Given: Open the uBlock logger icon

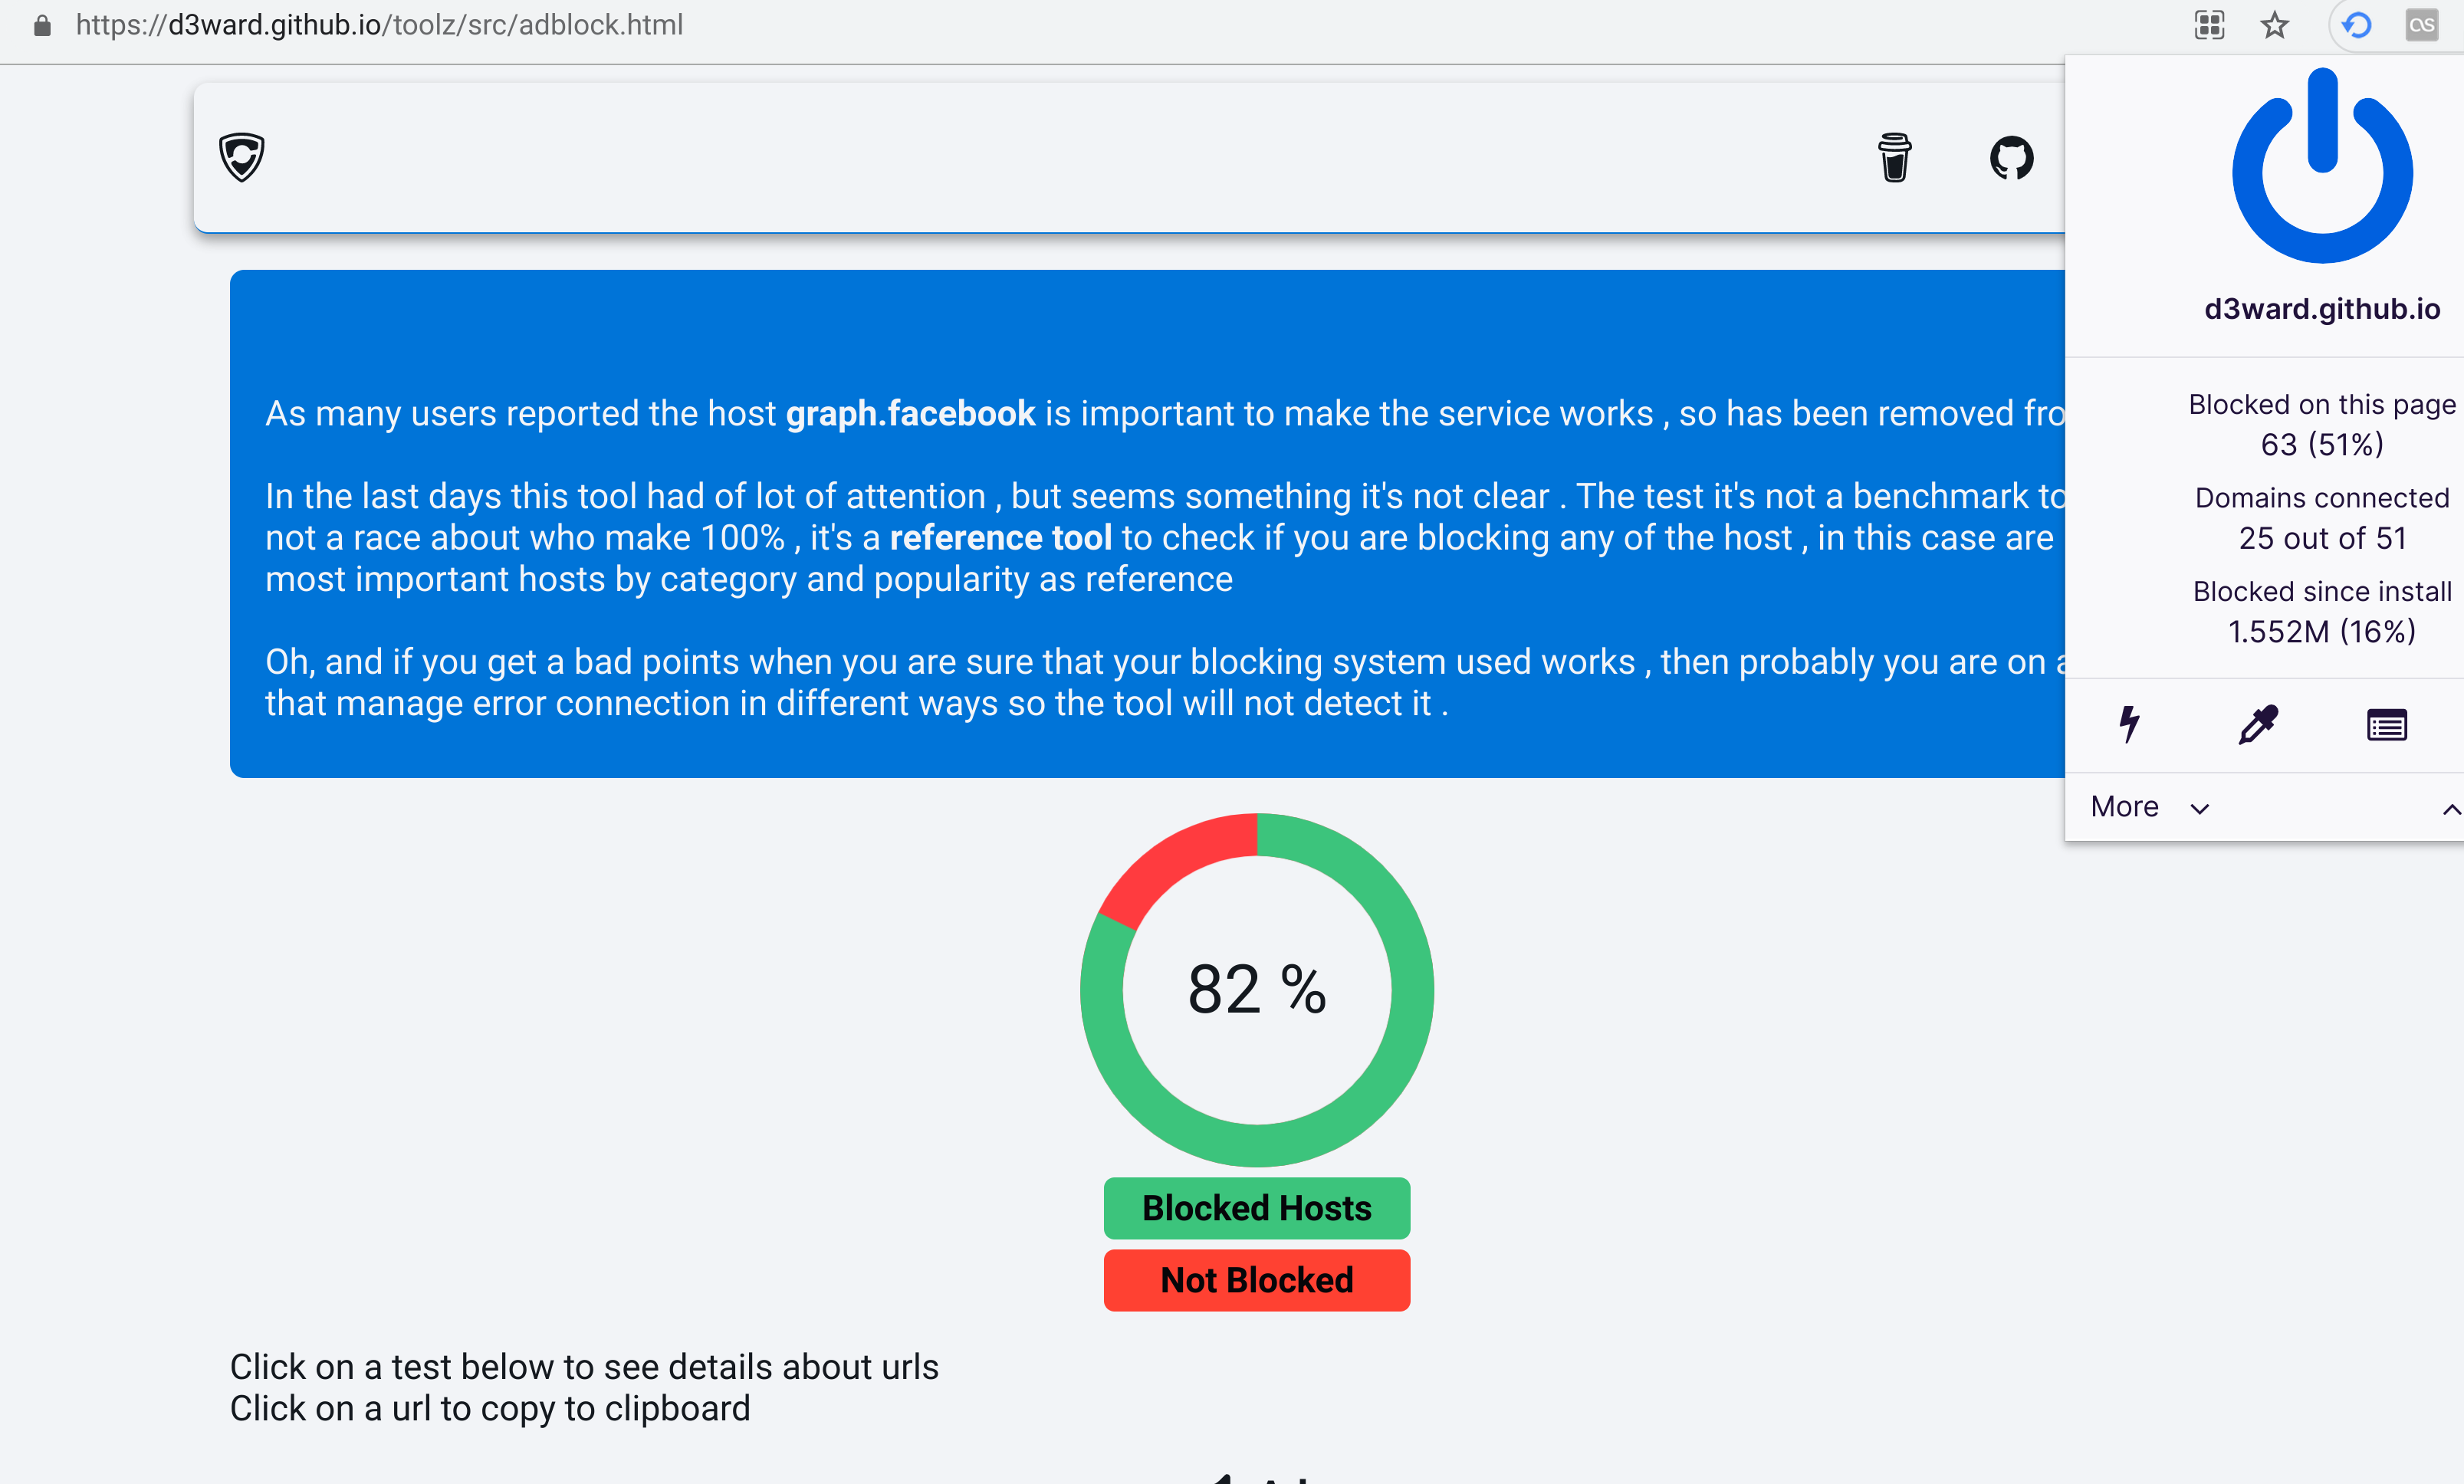Looking at the screenshot, I should [2386, 725].
